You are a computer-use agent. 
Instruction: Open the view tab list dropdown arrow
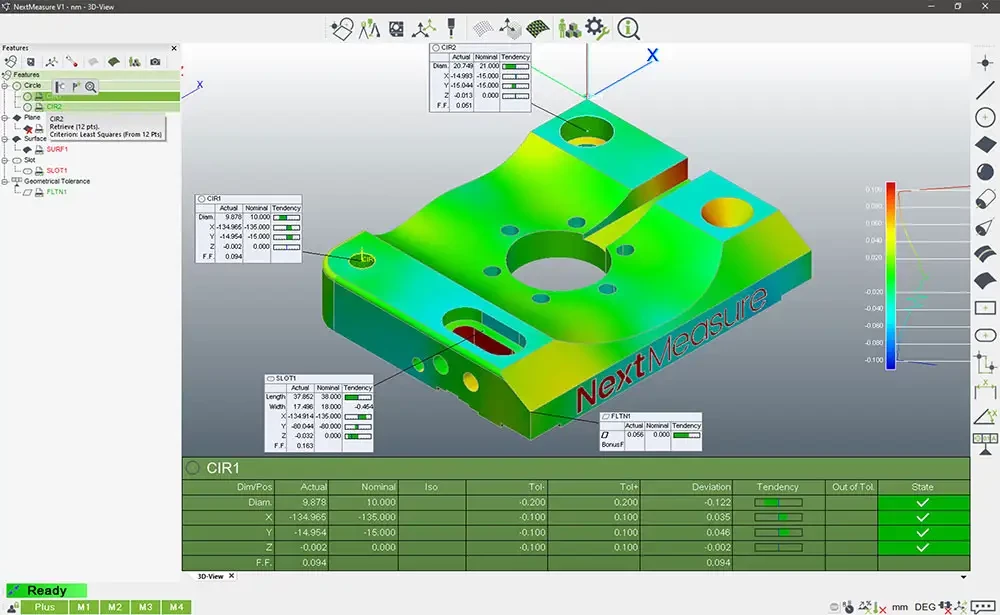[963, 577]
